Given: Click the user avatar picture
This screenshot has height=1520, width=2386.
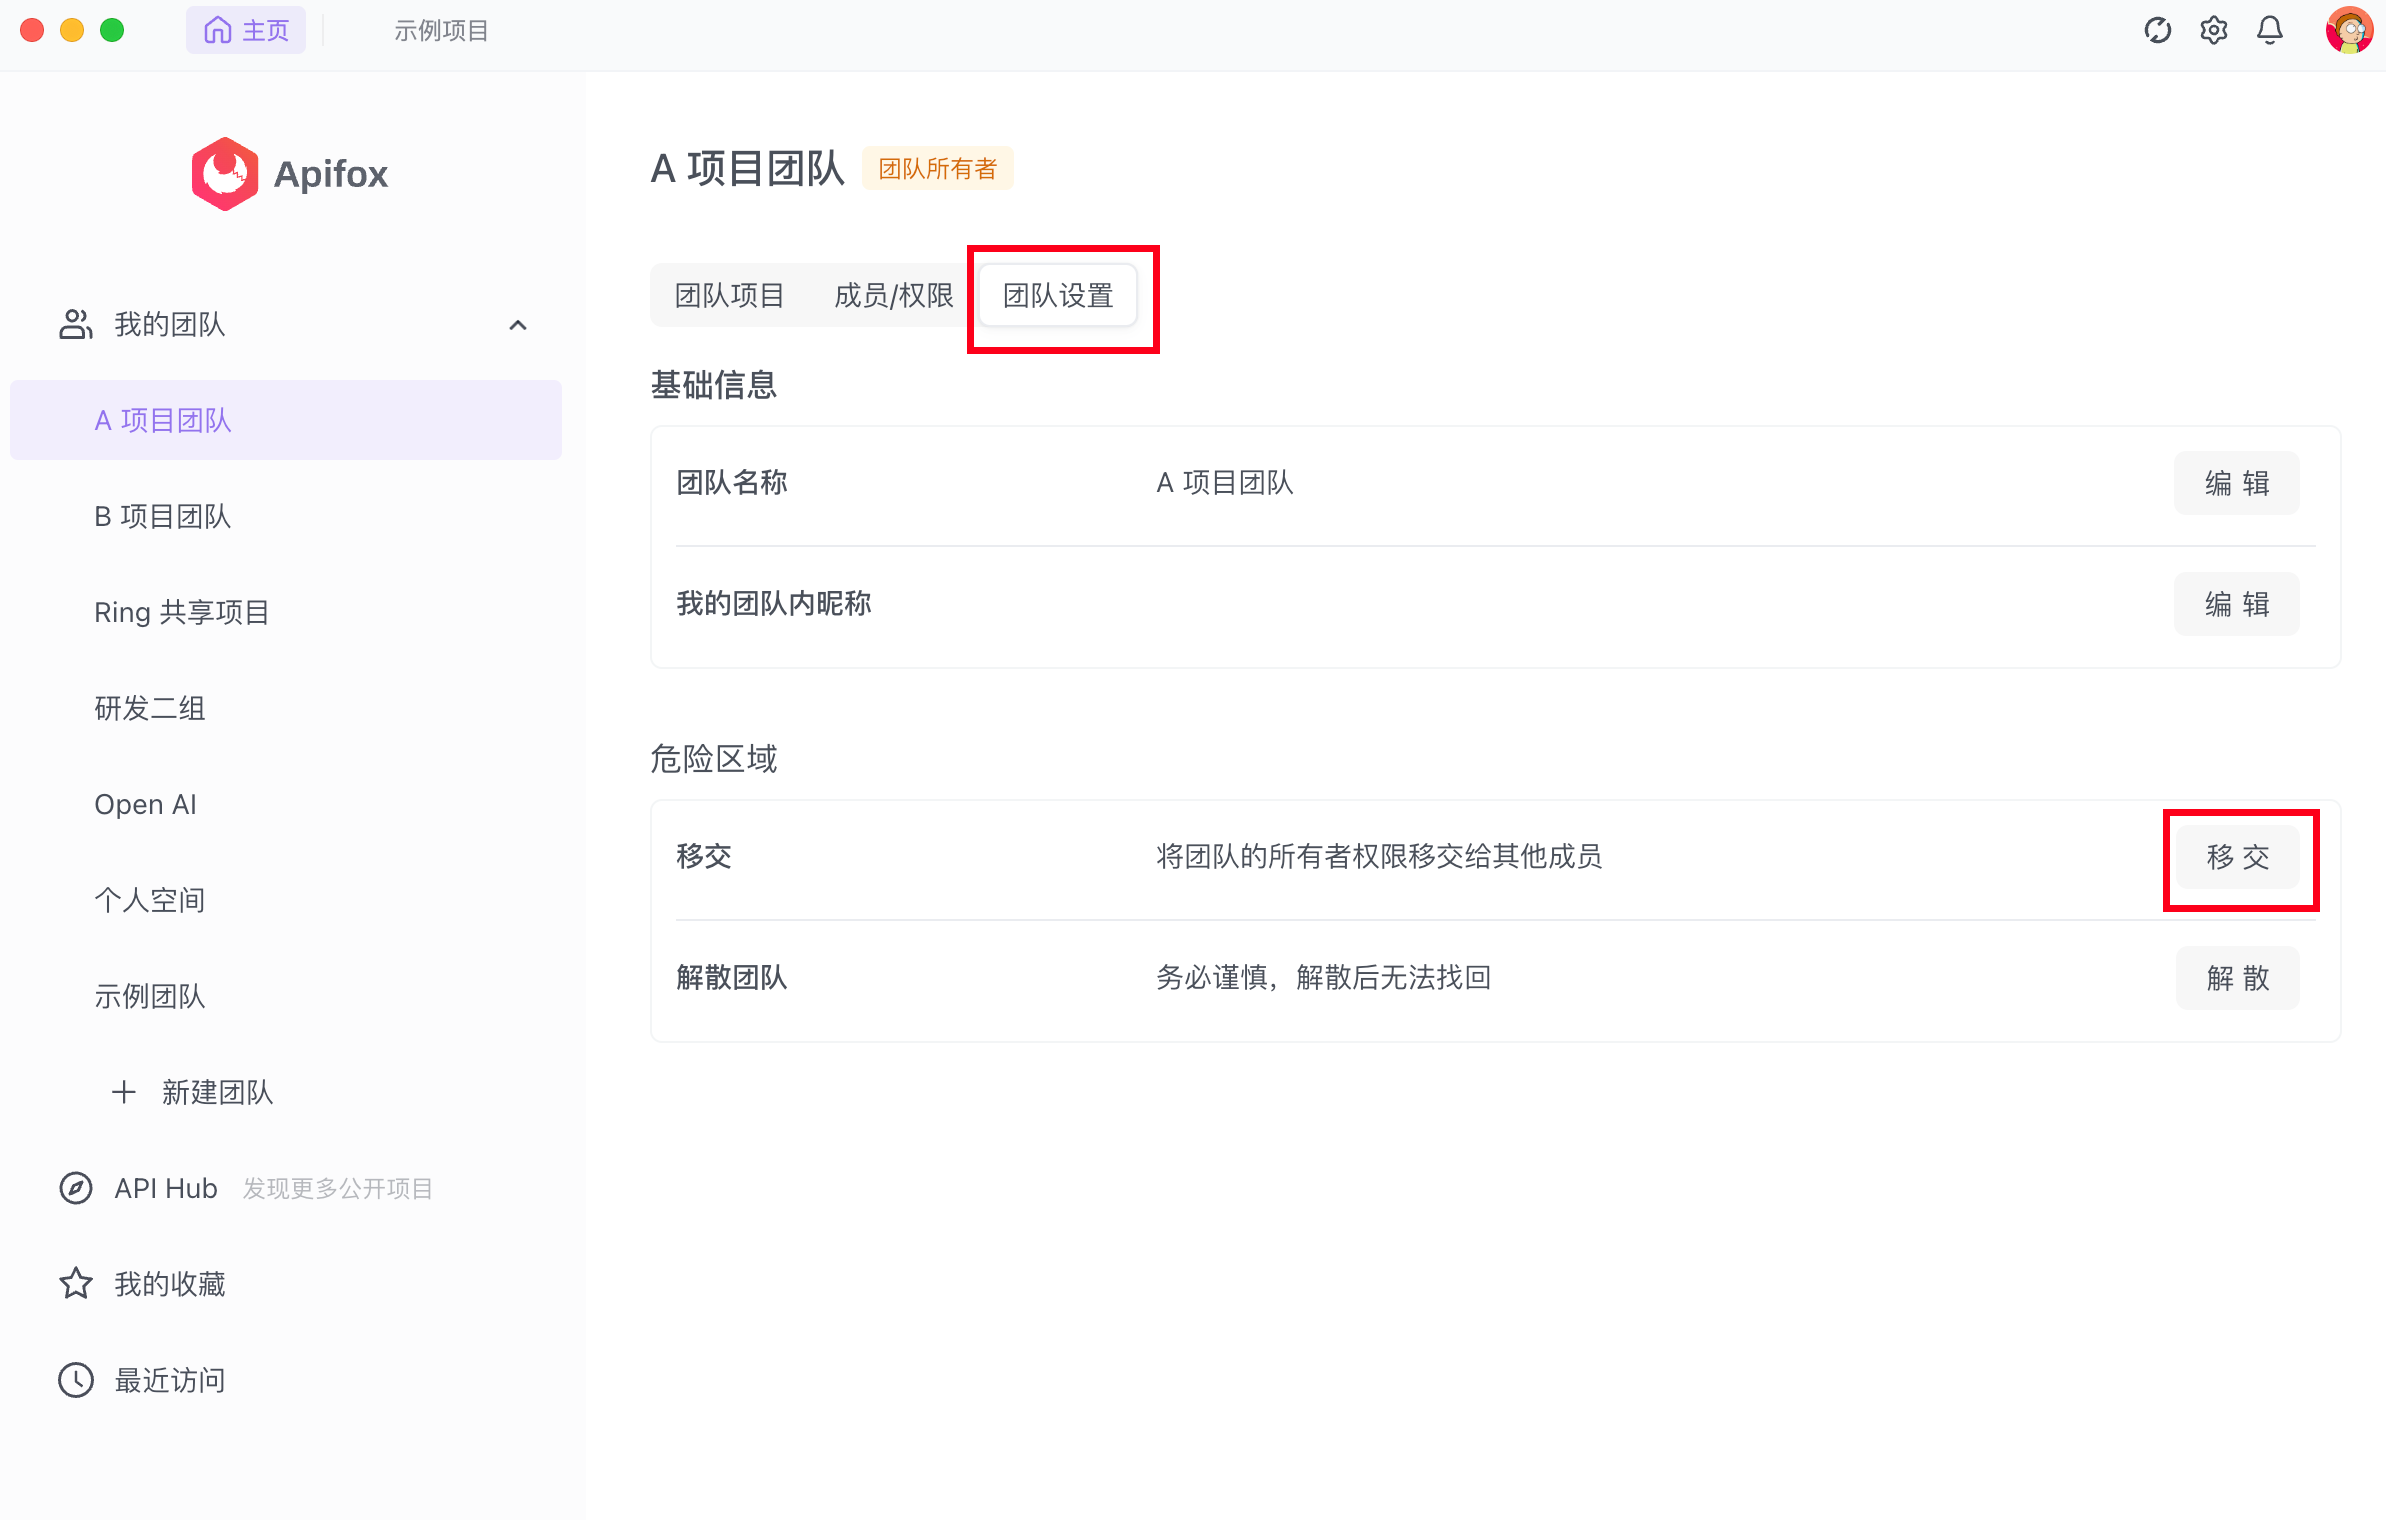Looking at the screenshot, I should tap(2348, 30).
